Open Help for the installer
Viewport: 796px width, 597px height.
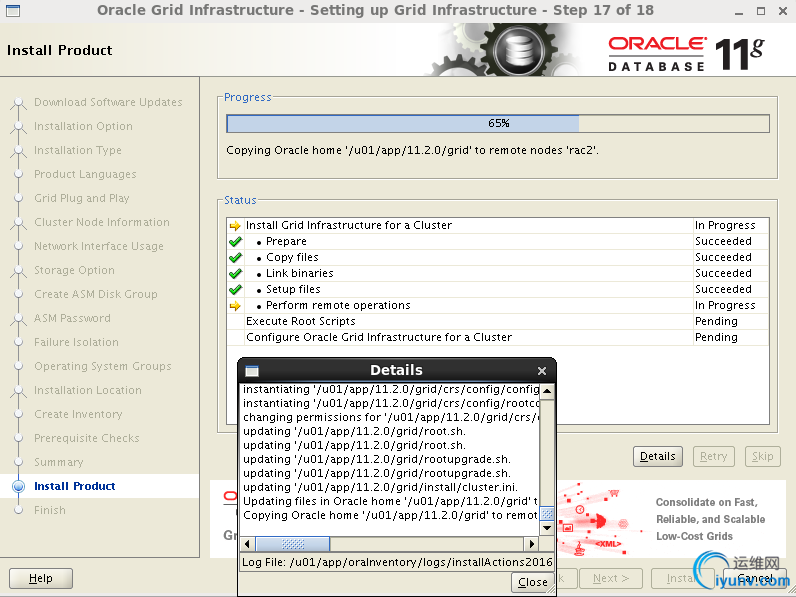[41, 578]
